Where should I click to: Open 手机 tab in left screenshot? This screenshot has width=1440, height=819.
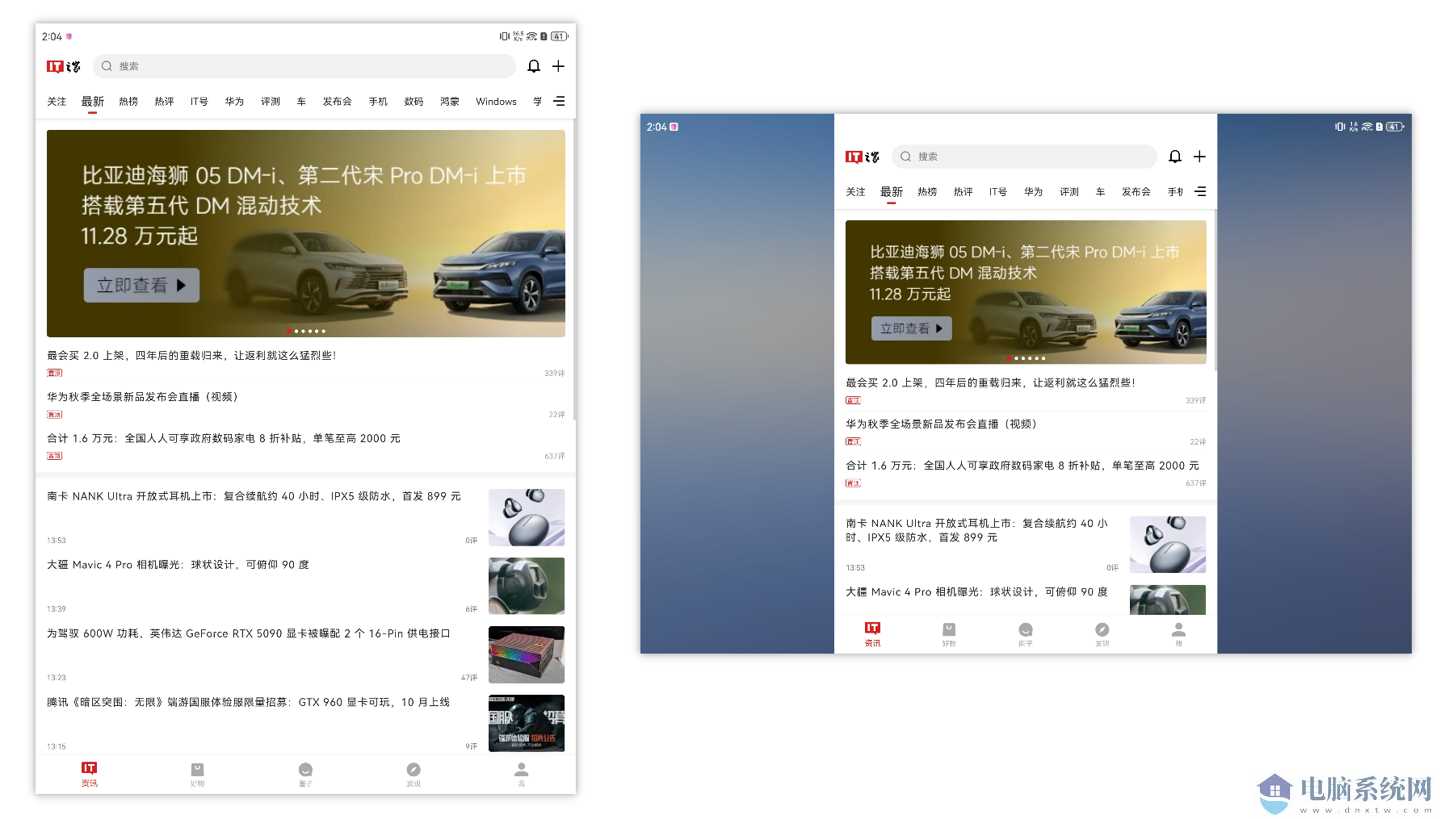(378, 101)
